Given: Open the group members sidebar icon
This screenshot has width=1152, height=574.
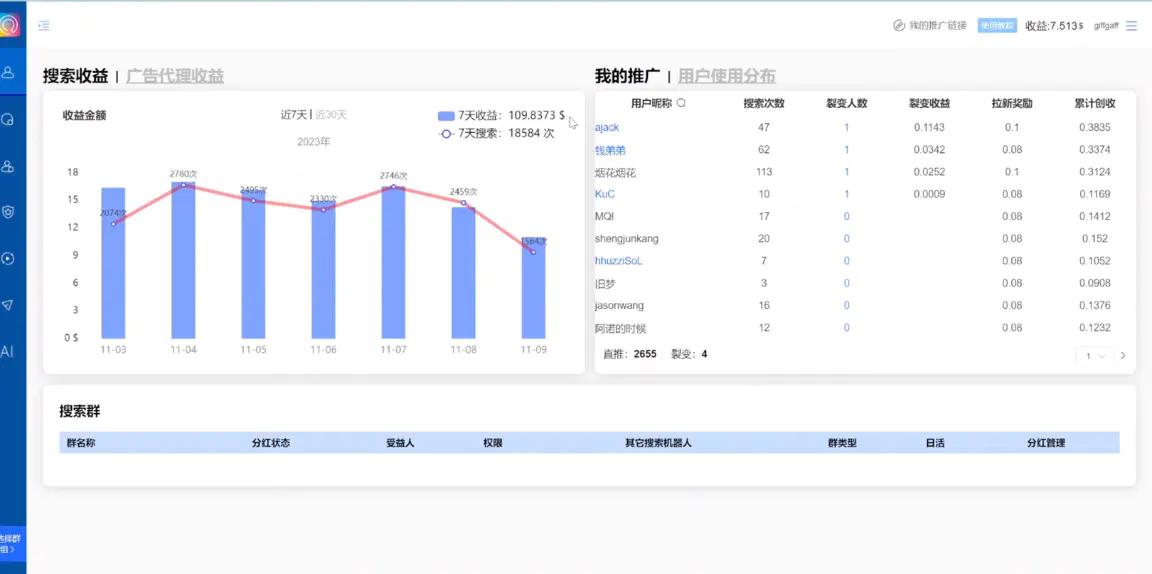Looking at the screenshot, I should click(x=8, y=166).
